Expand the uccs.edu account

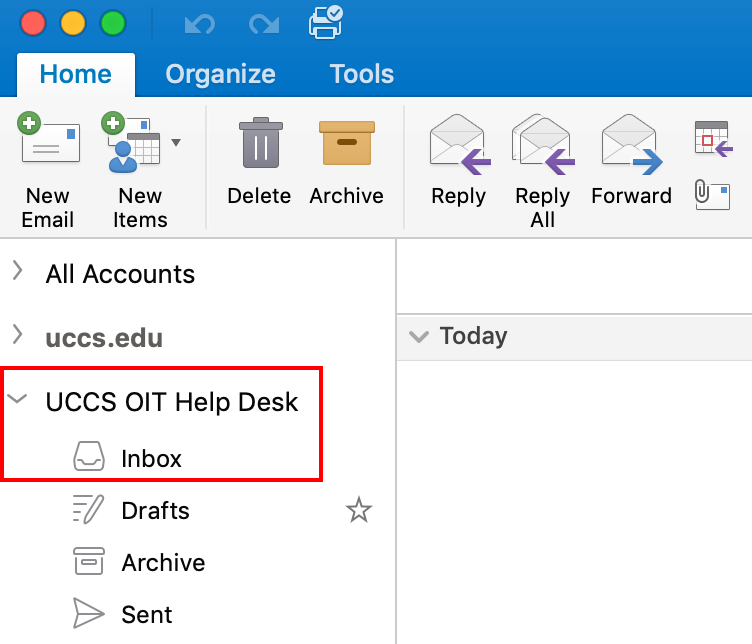(x=18, y=334)
